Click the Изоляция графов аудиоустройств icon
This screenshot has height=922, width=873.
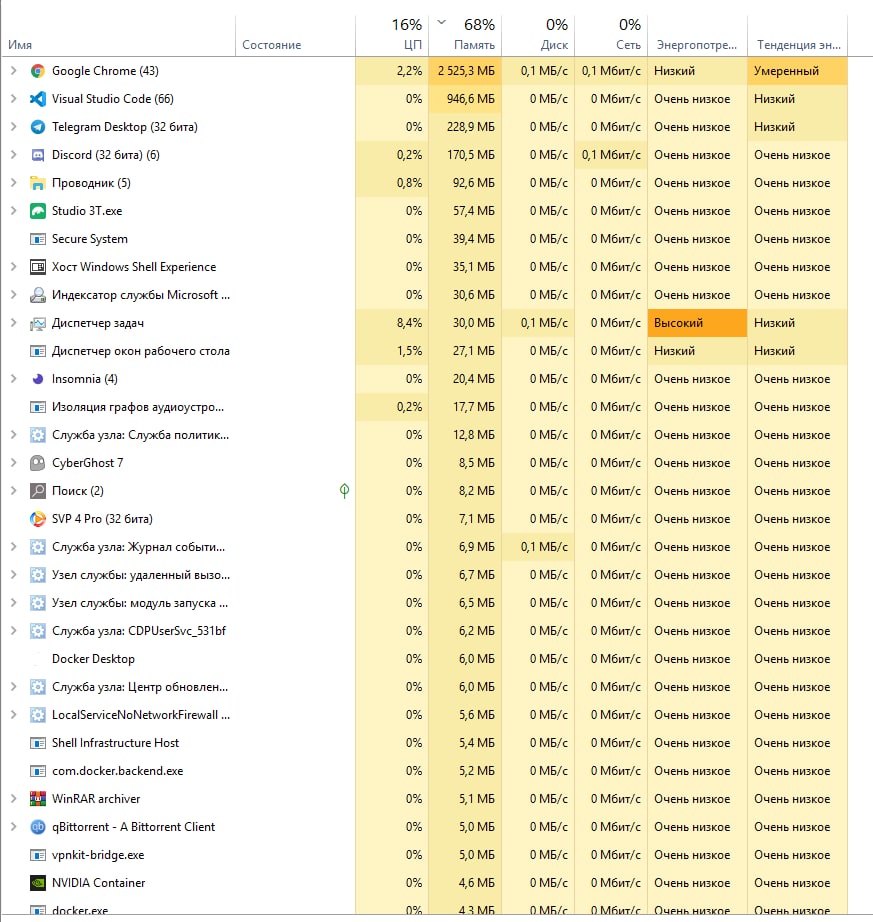coord(38,407)
